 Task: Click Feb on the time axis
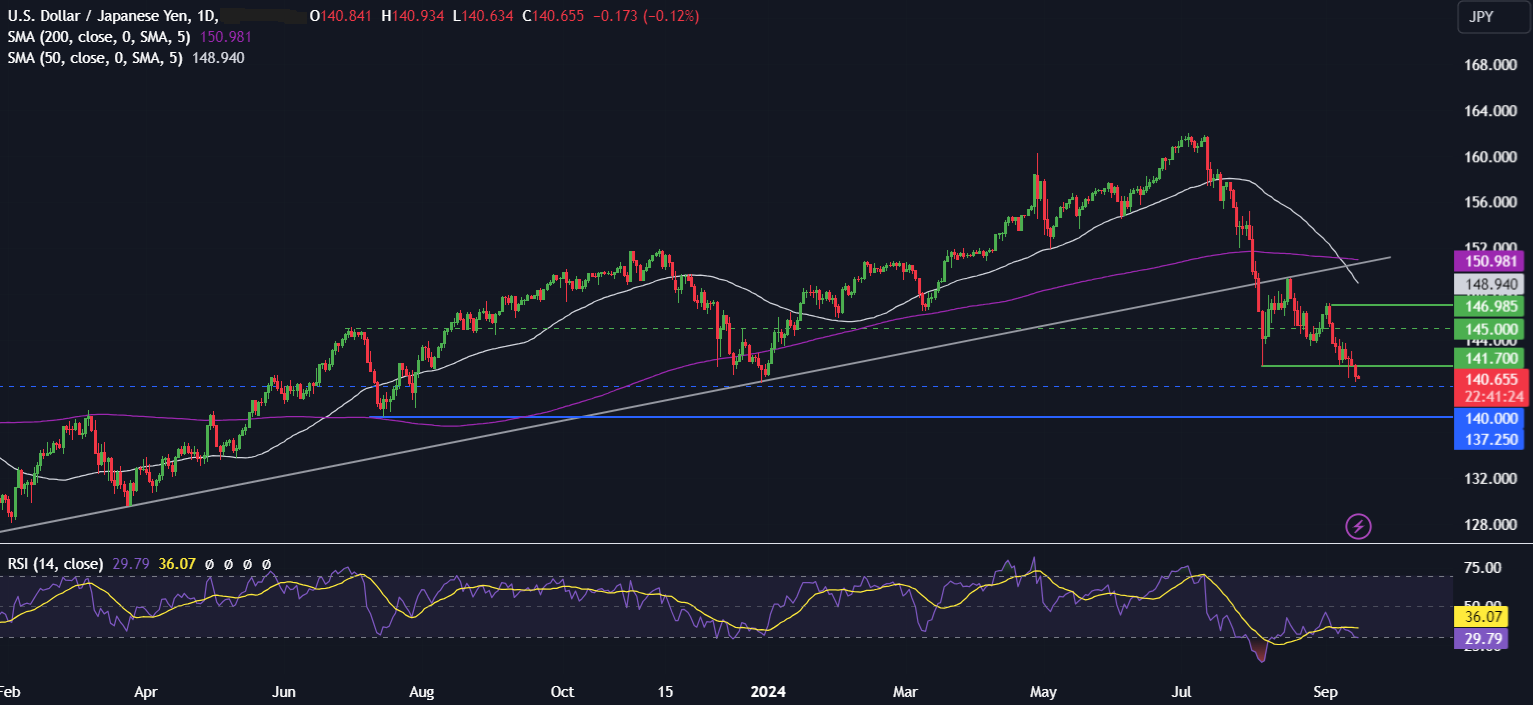(x=9, y=691)
